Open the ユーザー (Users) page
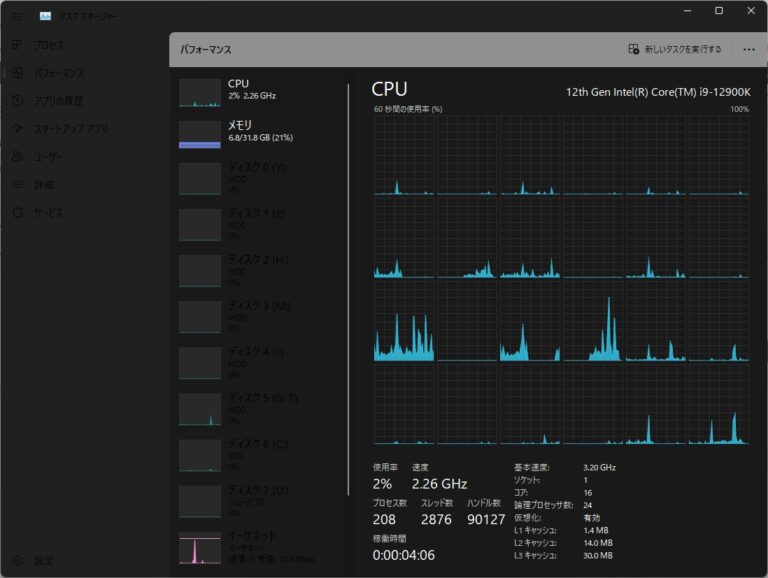The width and height of the screenshot is (768, 578). (17, 157)
